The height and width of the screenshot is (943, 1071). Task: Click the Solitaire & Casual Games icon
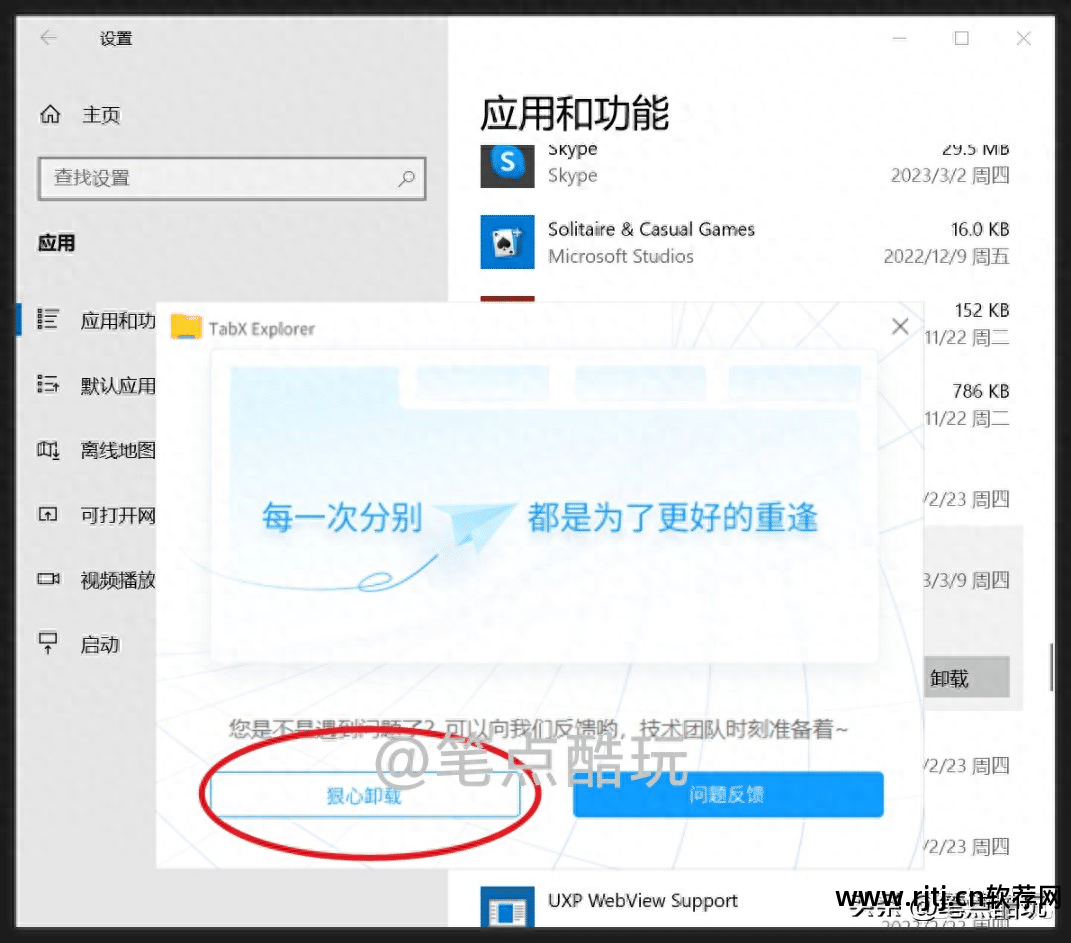click(507, 242)
